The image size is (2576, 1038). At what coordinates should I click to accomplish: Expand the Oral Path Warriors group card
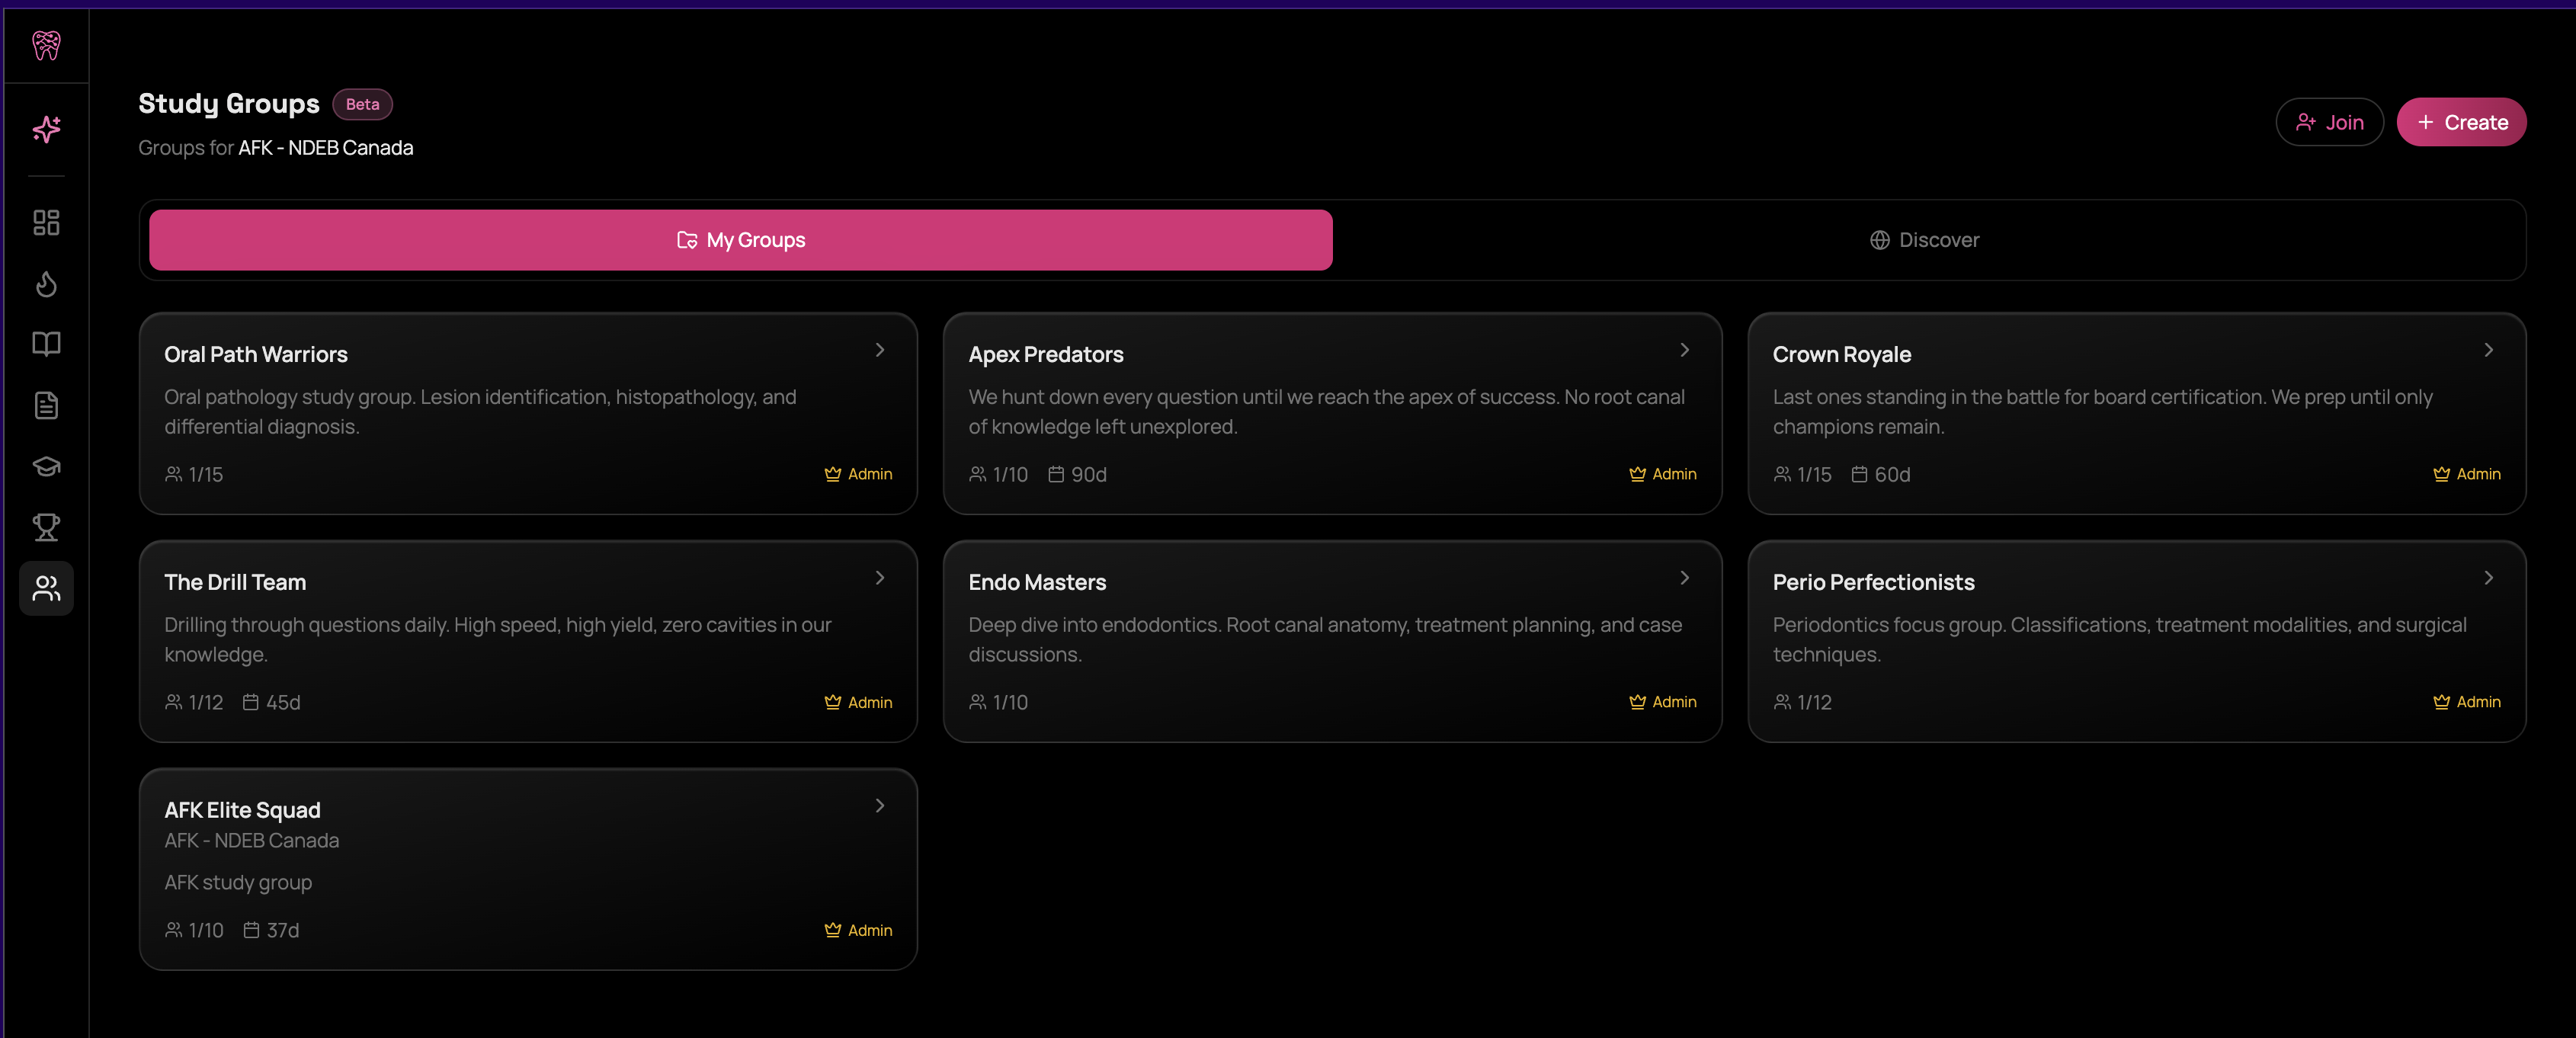tap(879, 350)
